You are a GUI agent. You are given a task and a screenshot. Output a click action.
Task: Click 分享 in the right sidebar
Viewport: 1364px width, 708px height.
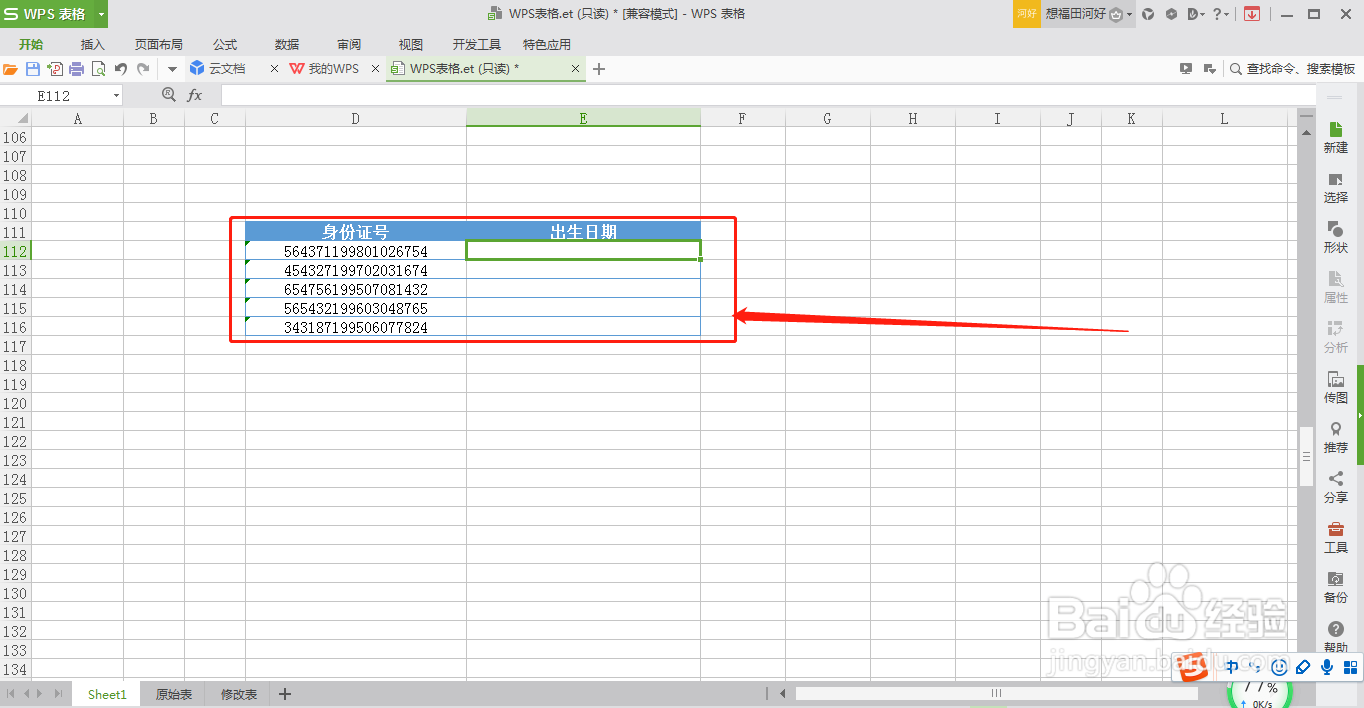tap(1335, 487)
